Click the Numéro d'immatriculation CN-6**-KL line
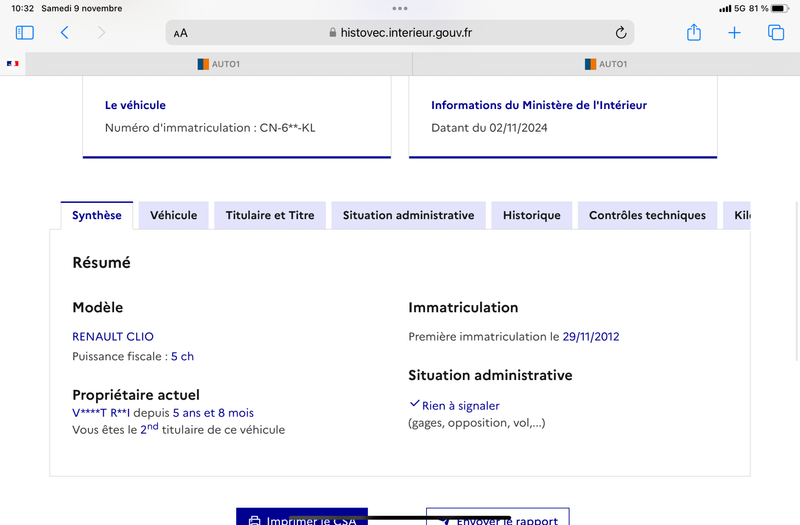 point(210,128)
